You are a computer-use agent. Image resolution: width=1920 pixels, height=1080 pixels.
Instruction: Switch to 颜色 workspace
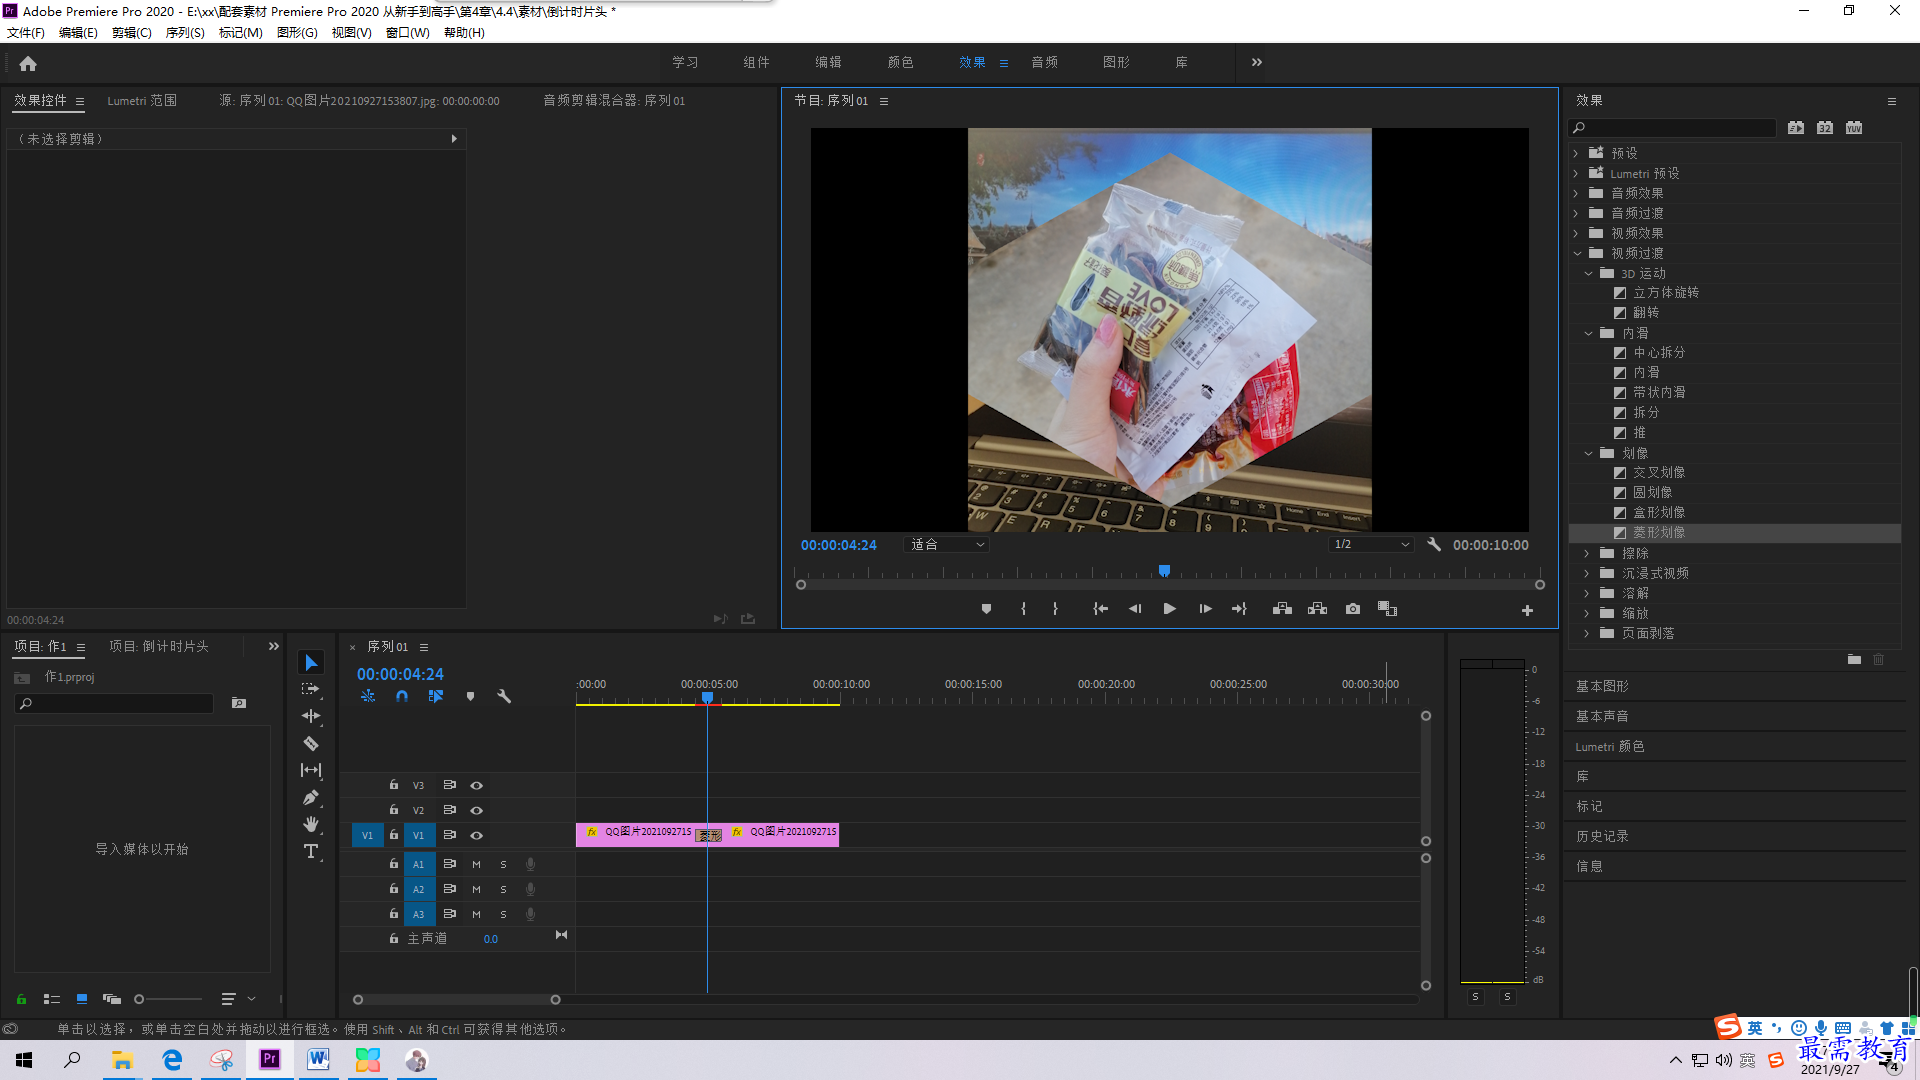click(900, 62)
